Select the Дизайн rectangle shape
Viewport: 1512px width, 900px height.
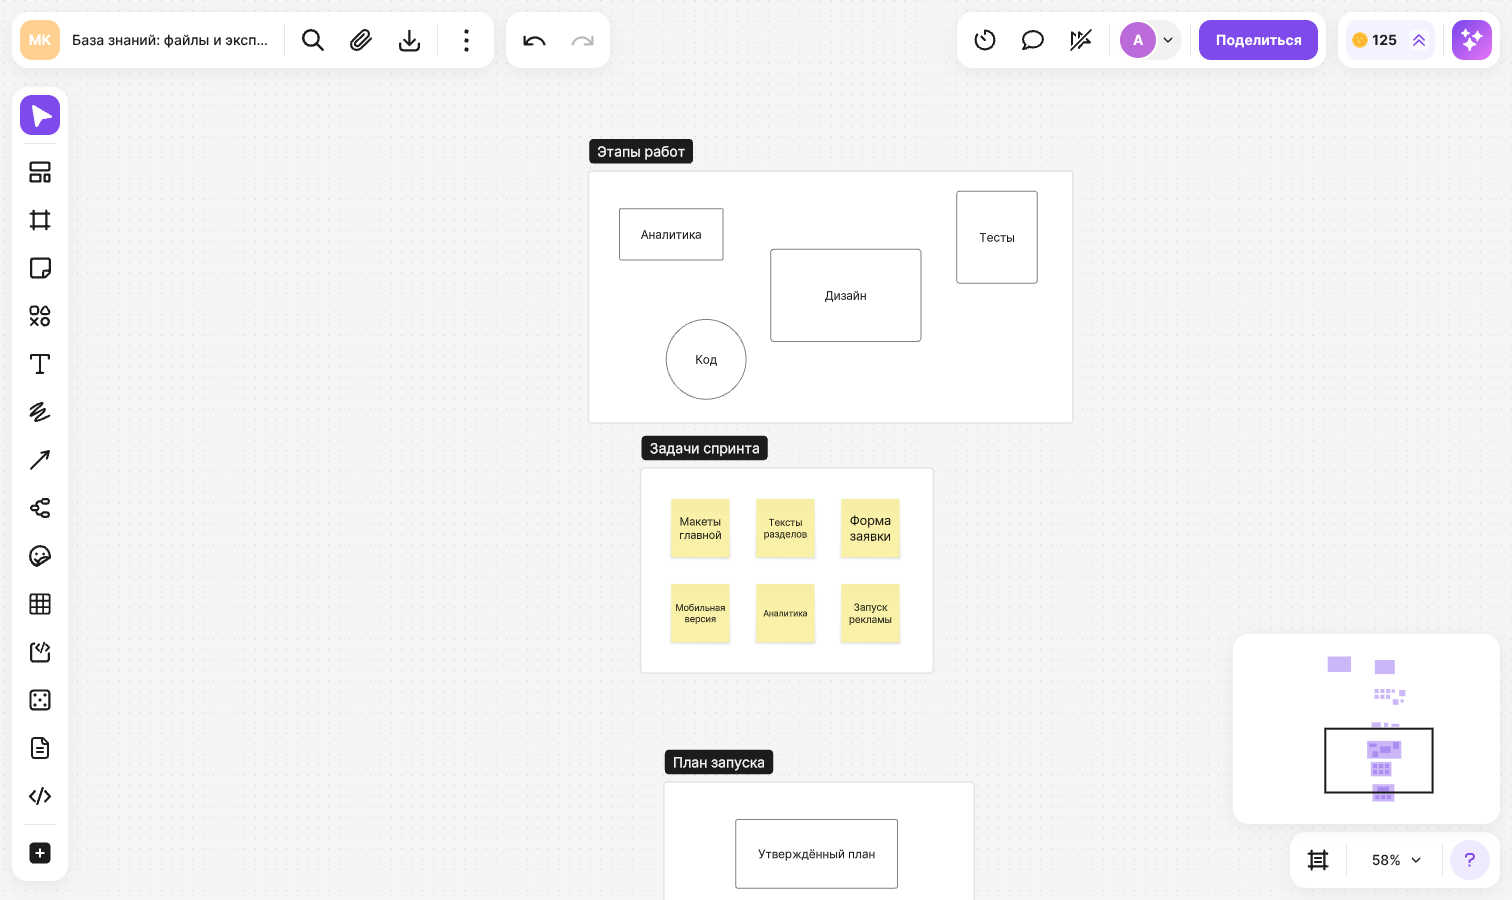click(x=846, y=295)
